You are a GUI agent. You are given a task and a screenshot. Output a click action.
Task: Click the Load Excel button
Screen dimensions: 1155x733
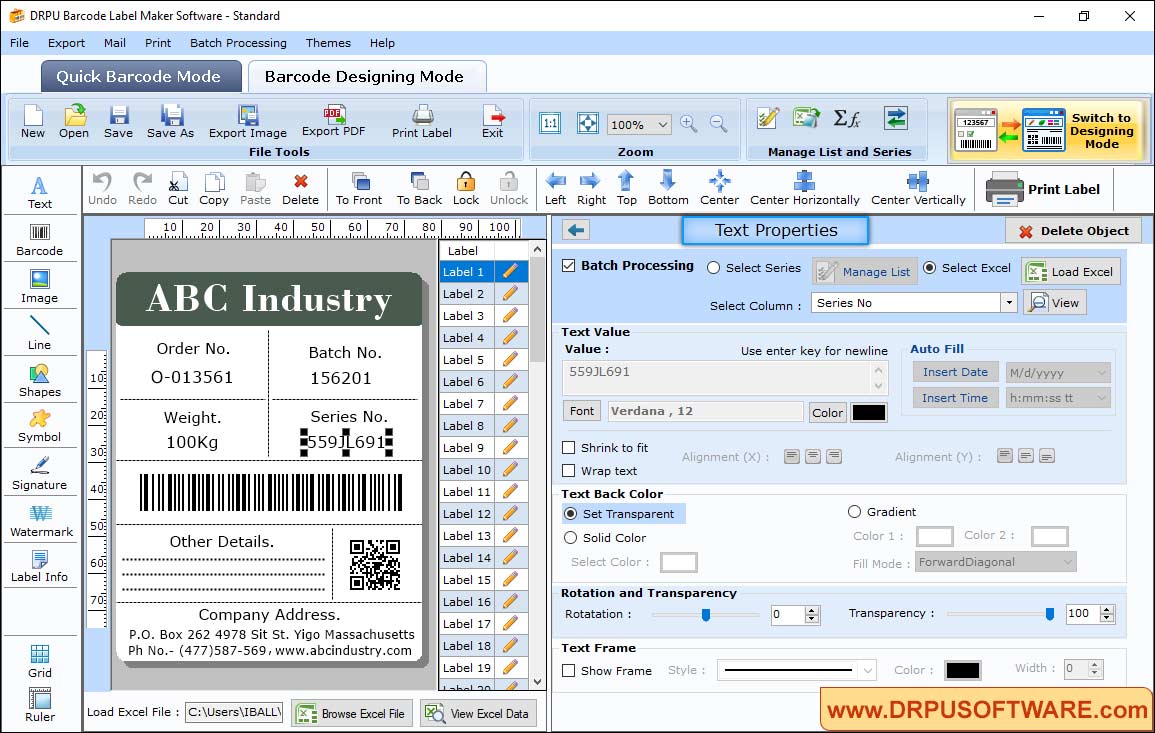pos(1071,272)
